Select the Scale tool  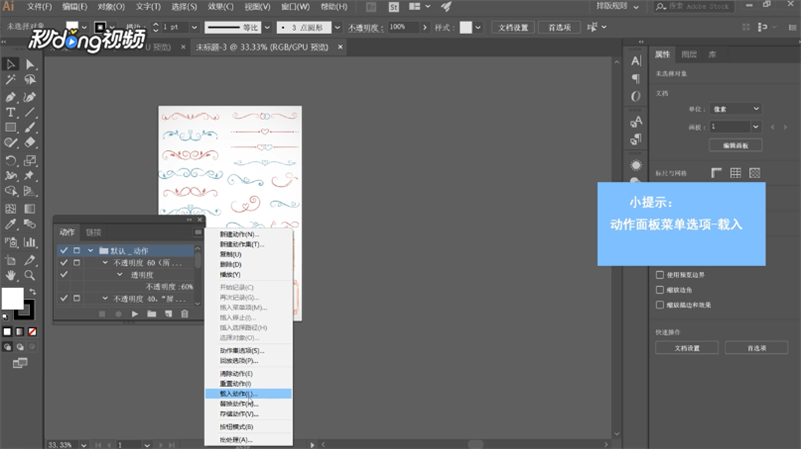pyautogui.click(x=30, y=160)
